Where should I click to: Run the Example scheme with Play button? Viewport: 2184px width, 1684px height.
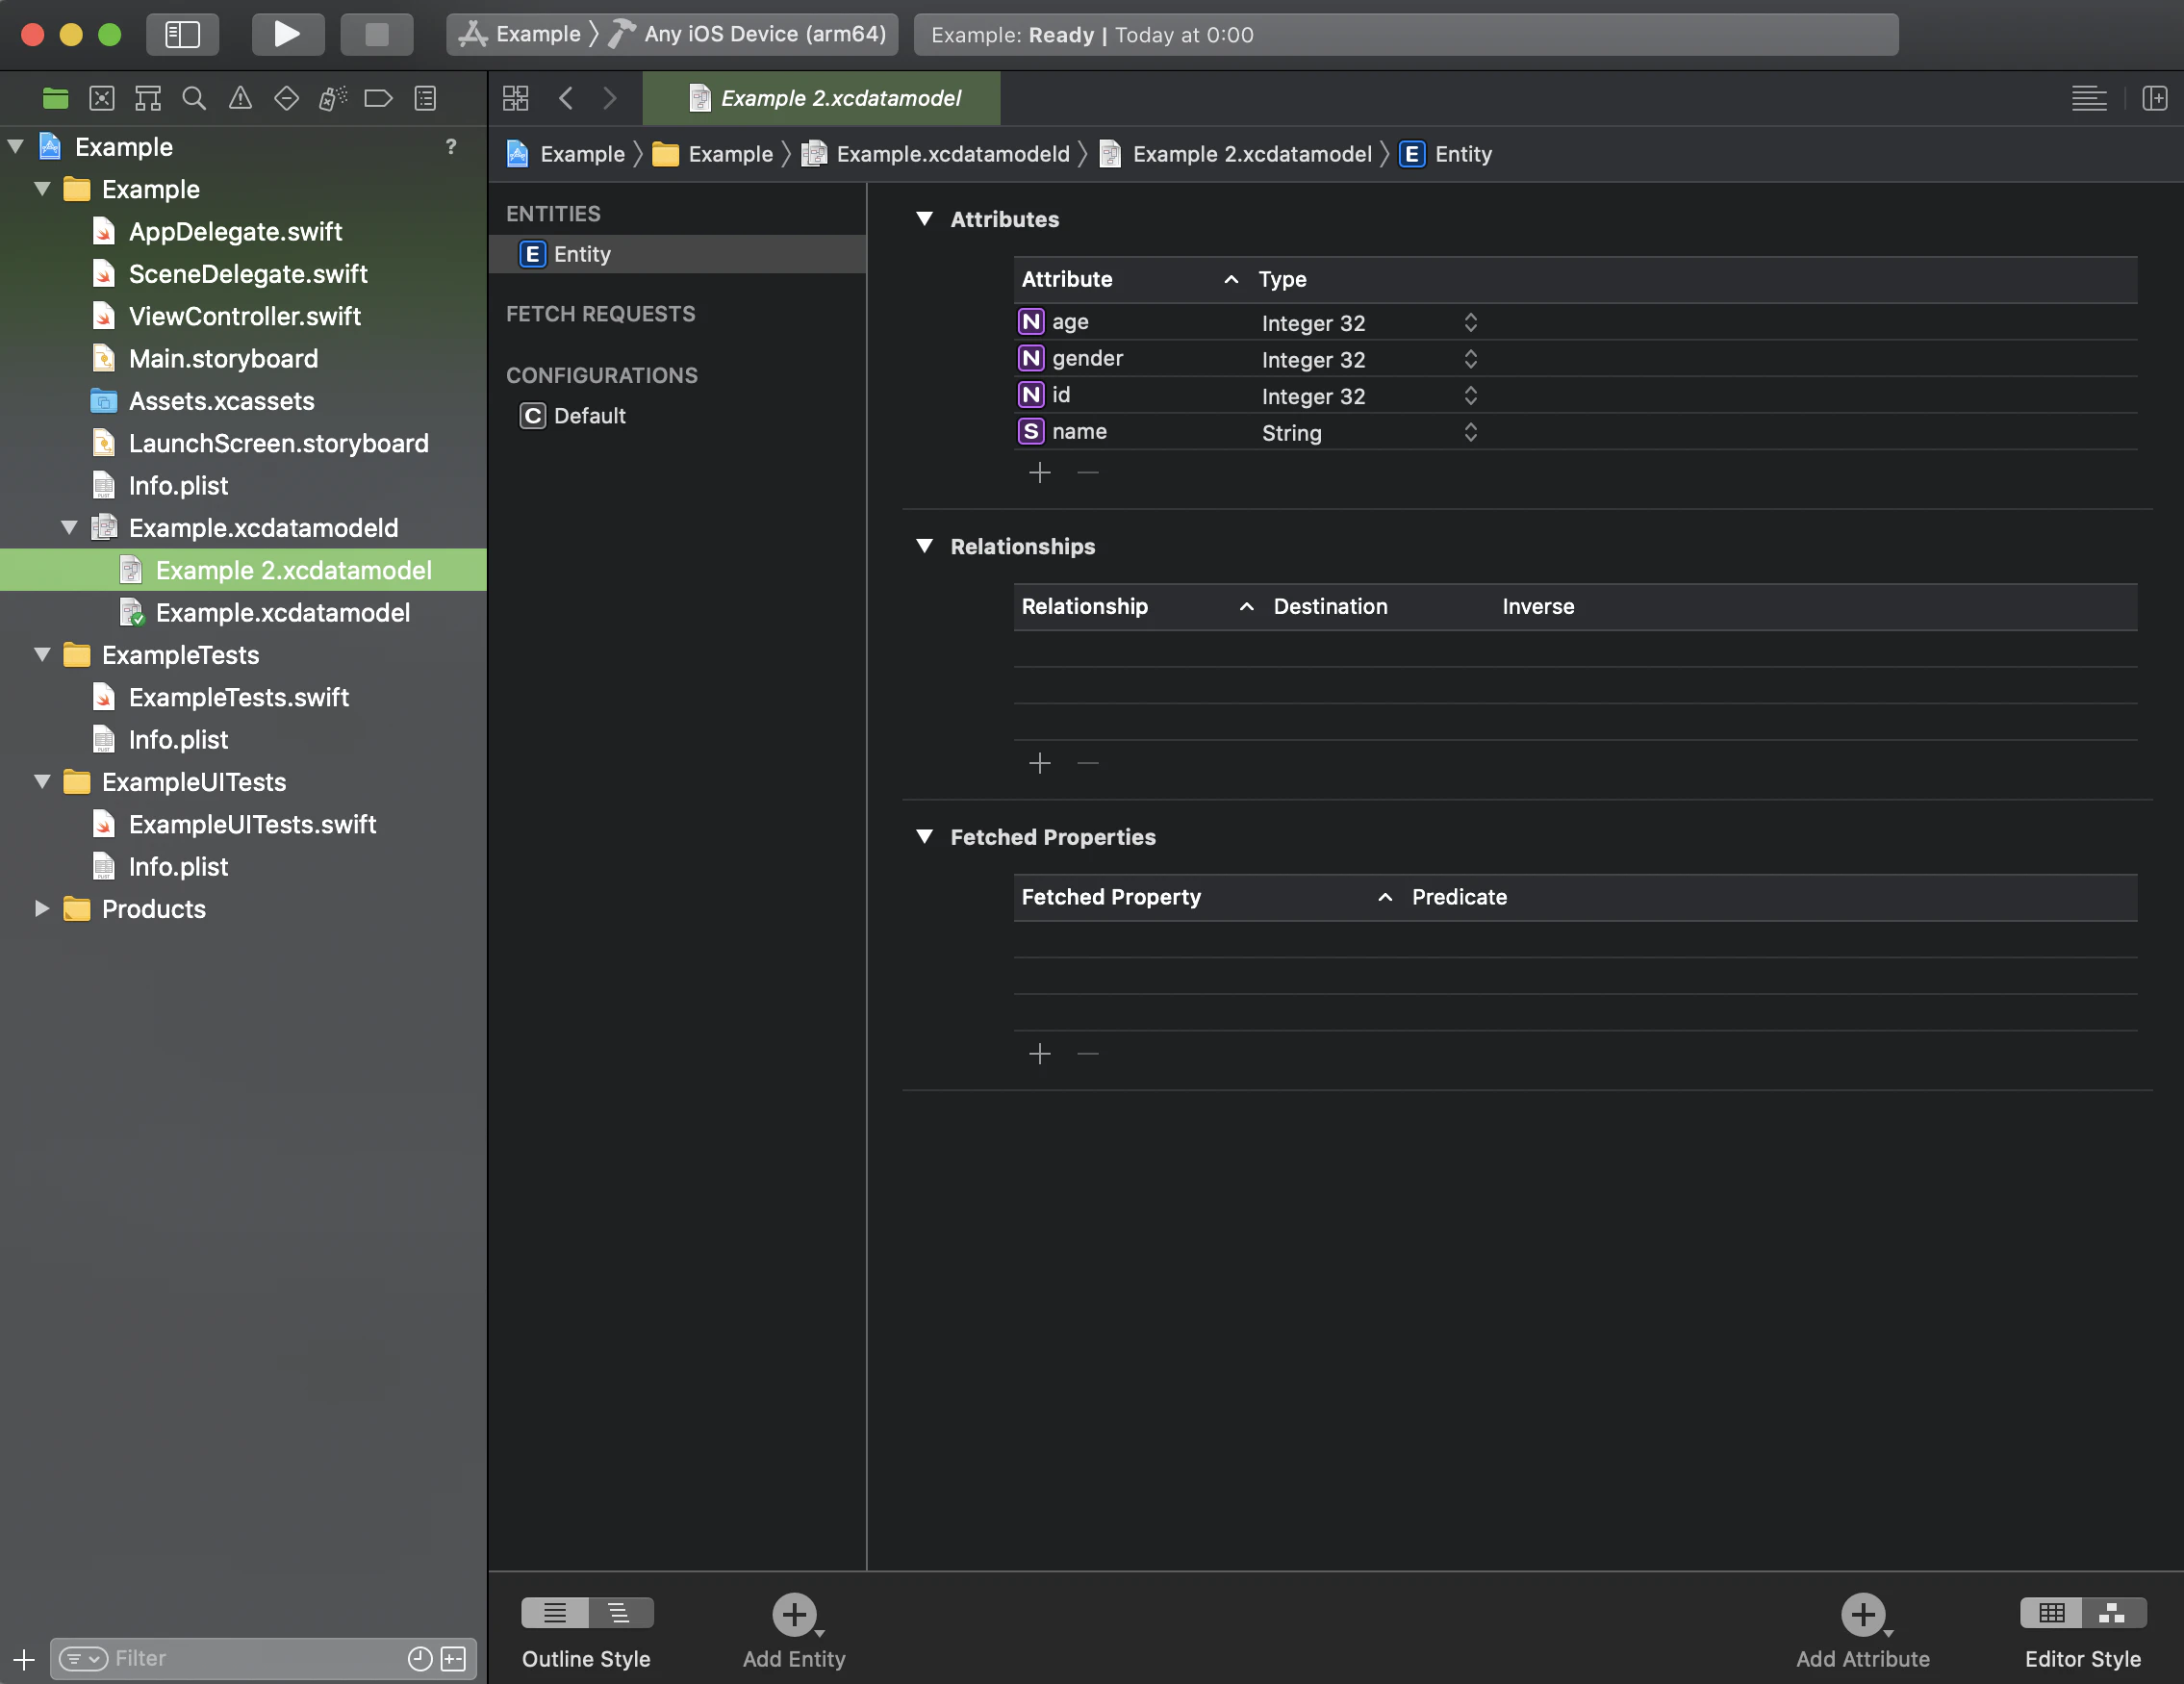[287, 34]
